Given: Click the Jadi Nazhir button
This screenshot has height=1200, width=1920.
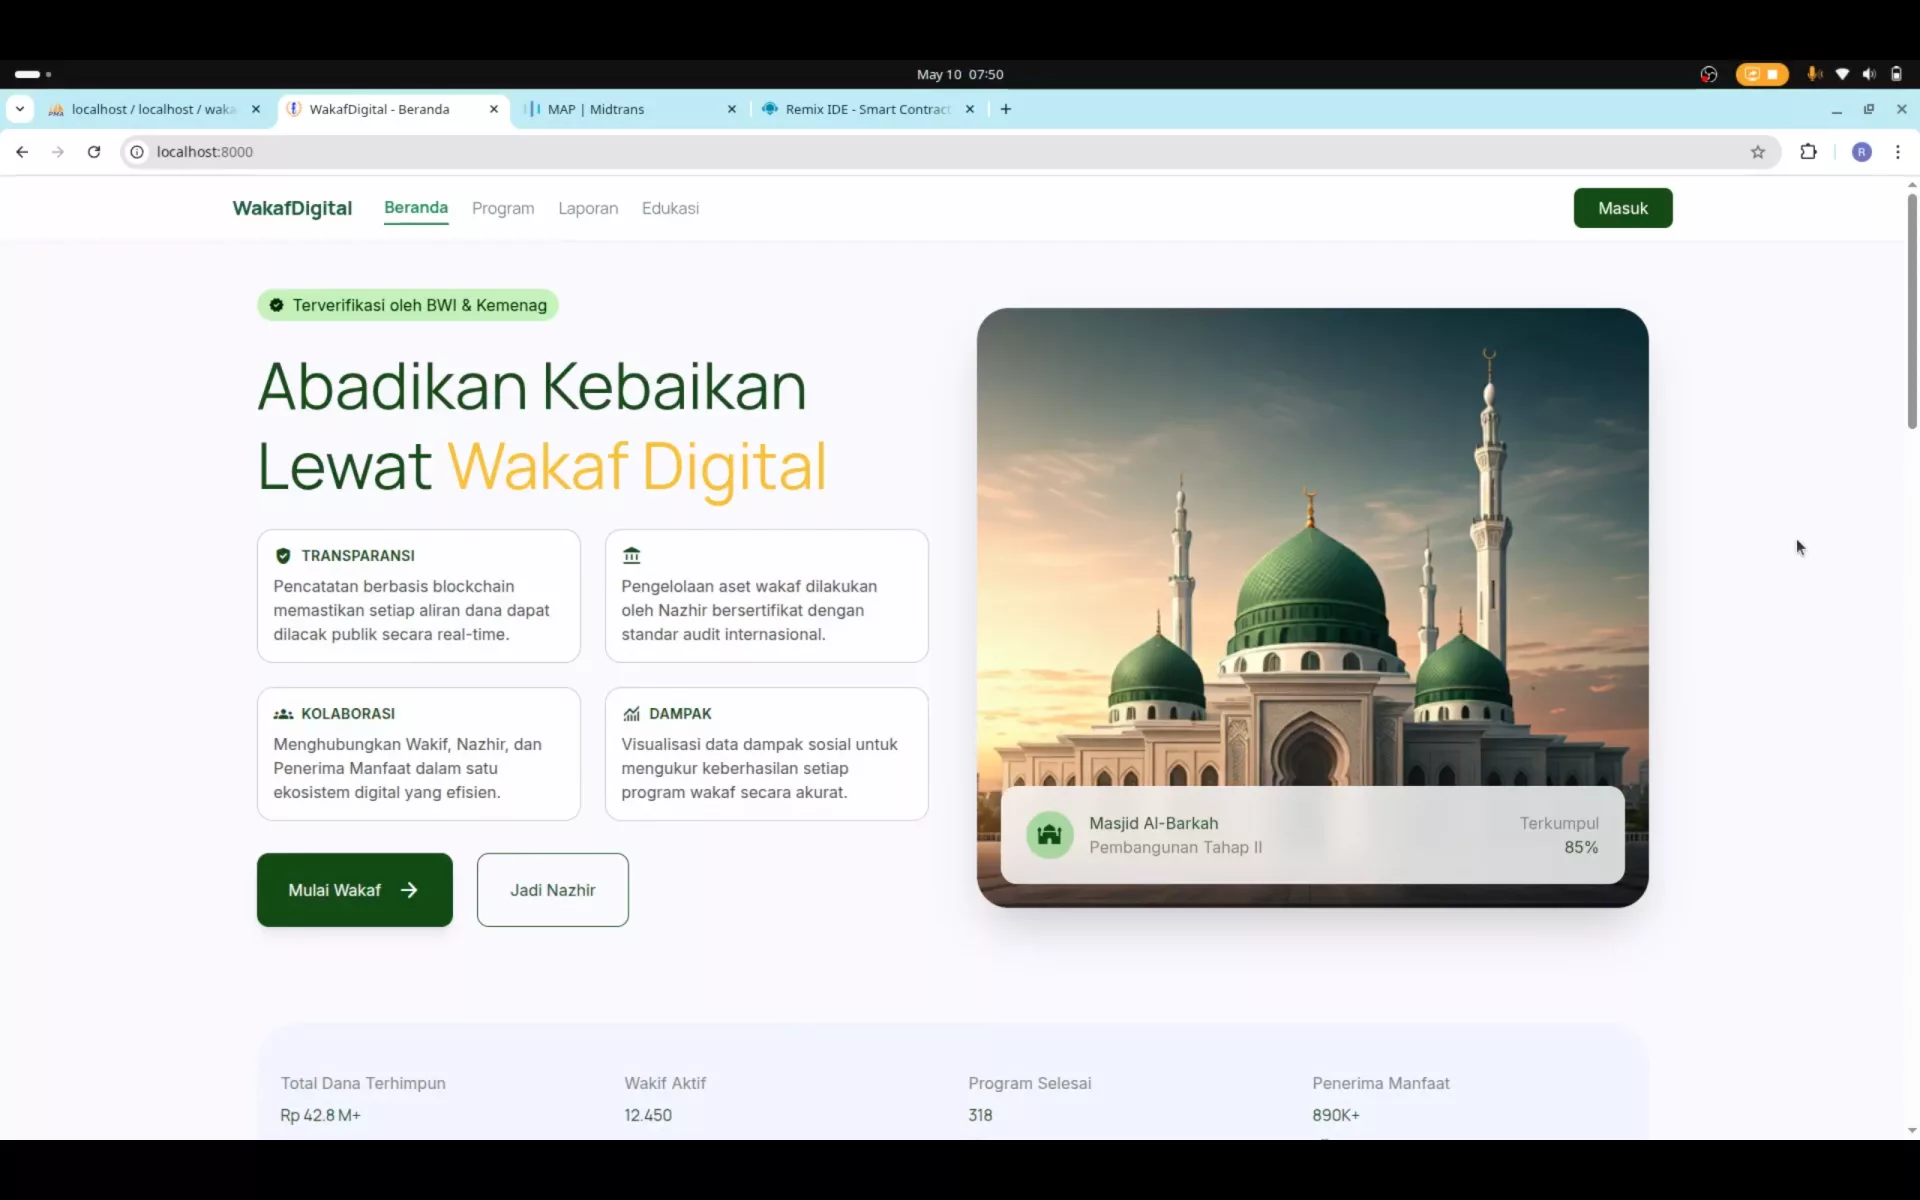Looking at the screenshot, I should point(553,890).
